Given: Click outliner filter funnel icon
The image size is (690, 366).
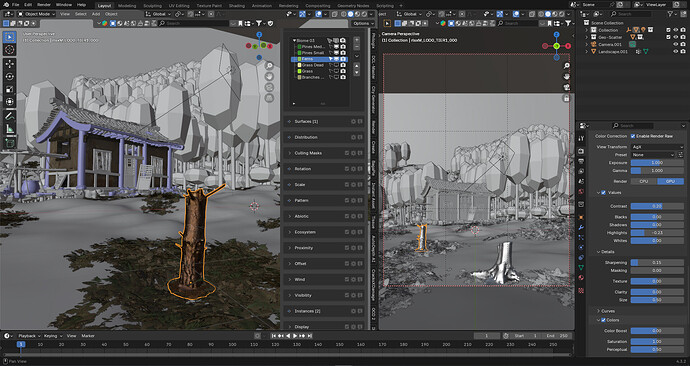Looking at the screenshot, I should coord(670,14).
